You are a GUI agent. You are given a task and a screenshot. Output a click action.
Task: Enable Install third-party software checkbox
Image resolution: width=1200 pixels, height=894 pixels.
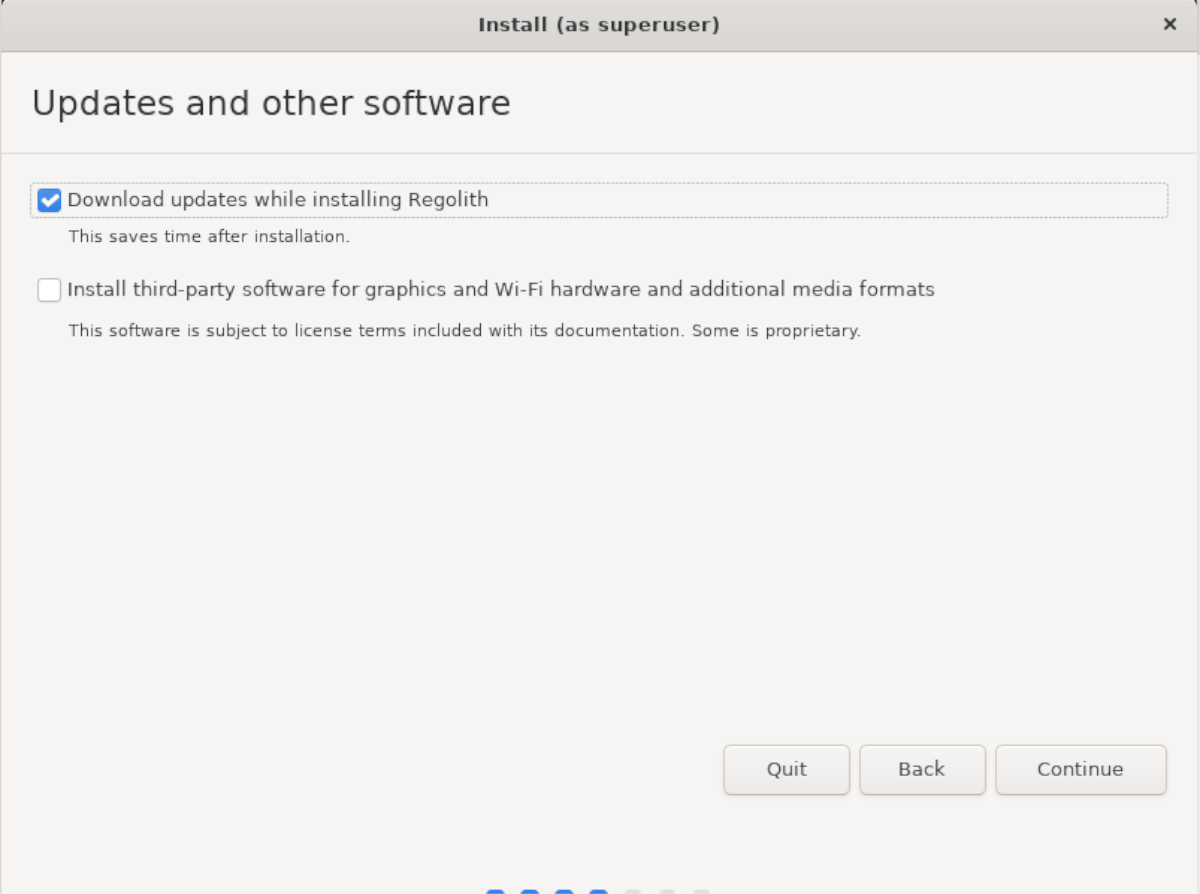tap(49, 290)
